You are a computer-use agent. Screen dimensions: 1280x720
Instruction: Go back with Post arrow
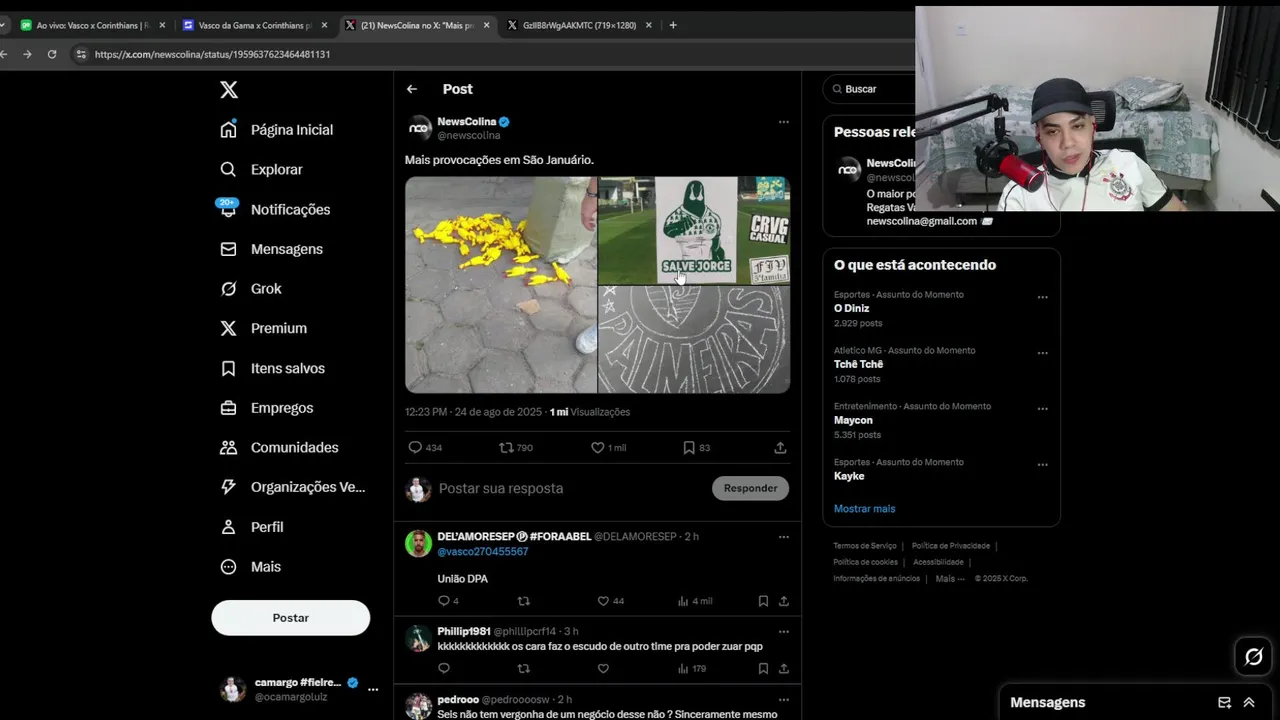[x=412, y=89]
